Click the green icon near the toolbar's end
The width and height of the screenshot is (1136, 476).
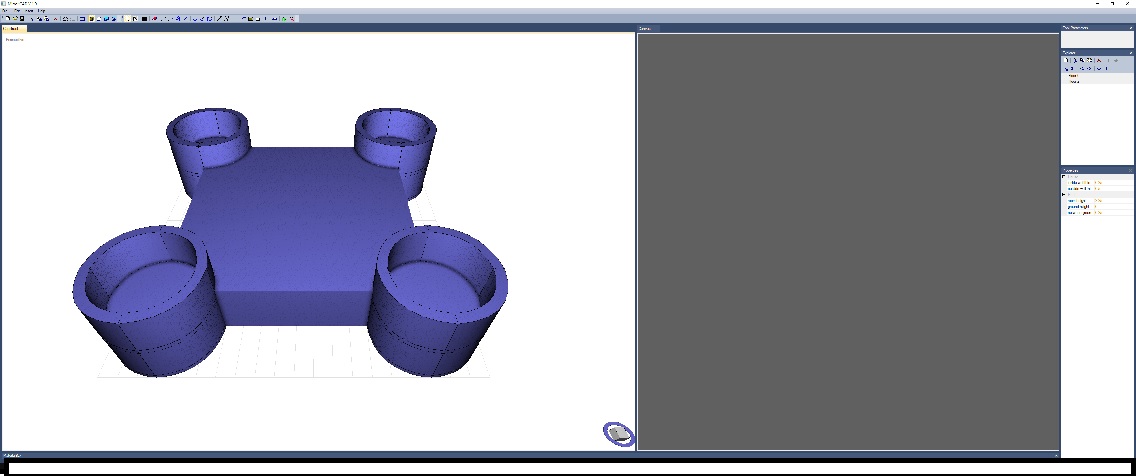click(284, 19)
